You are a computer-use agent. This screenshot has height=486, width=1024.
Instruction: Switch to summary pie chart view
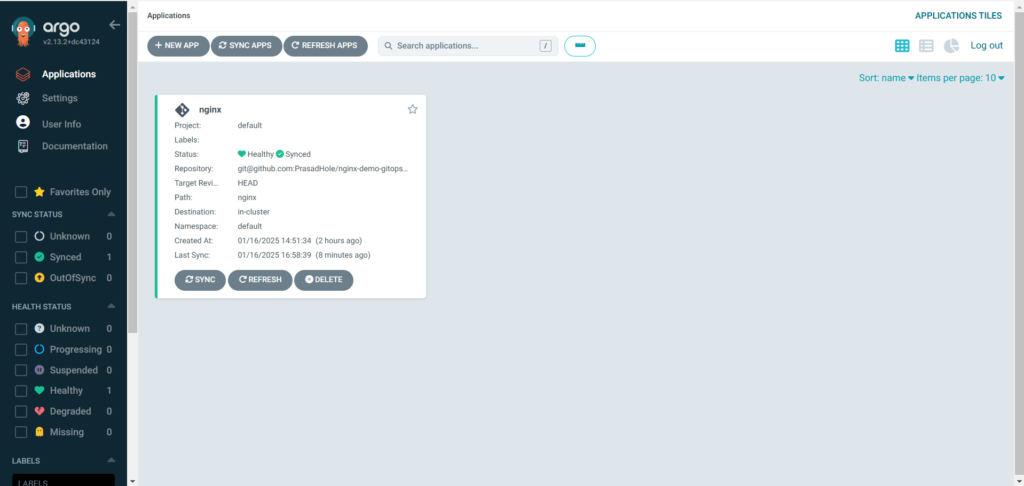(x=951, y=46)
